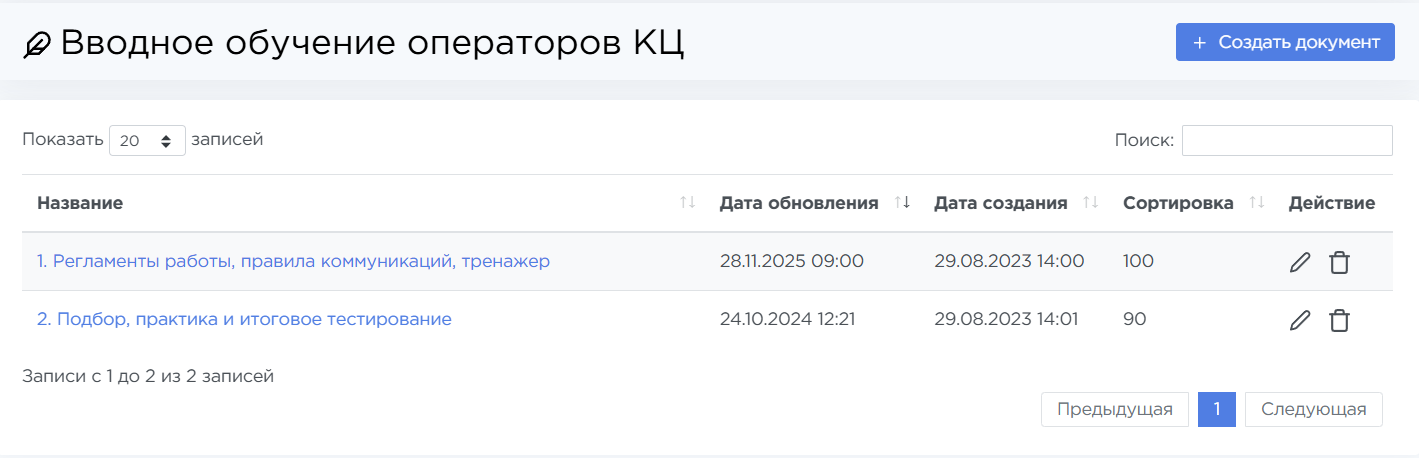
Task: Sort by Дата создания column arrows
Action: tap(1091, 203)
